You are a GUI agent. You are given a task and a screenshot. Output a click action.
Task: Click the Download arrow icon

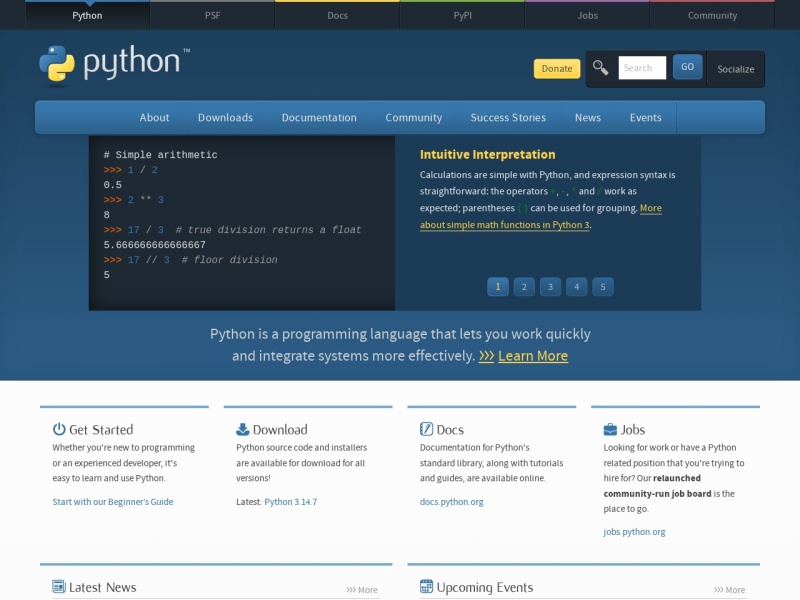[243, 429]
